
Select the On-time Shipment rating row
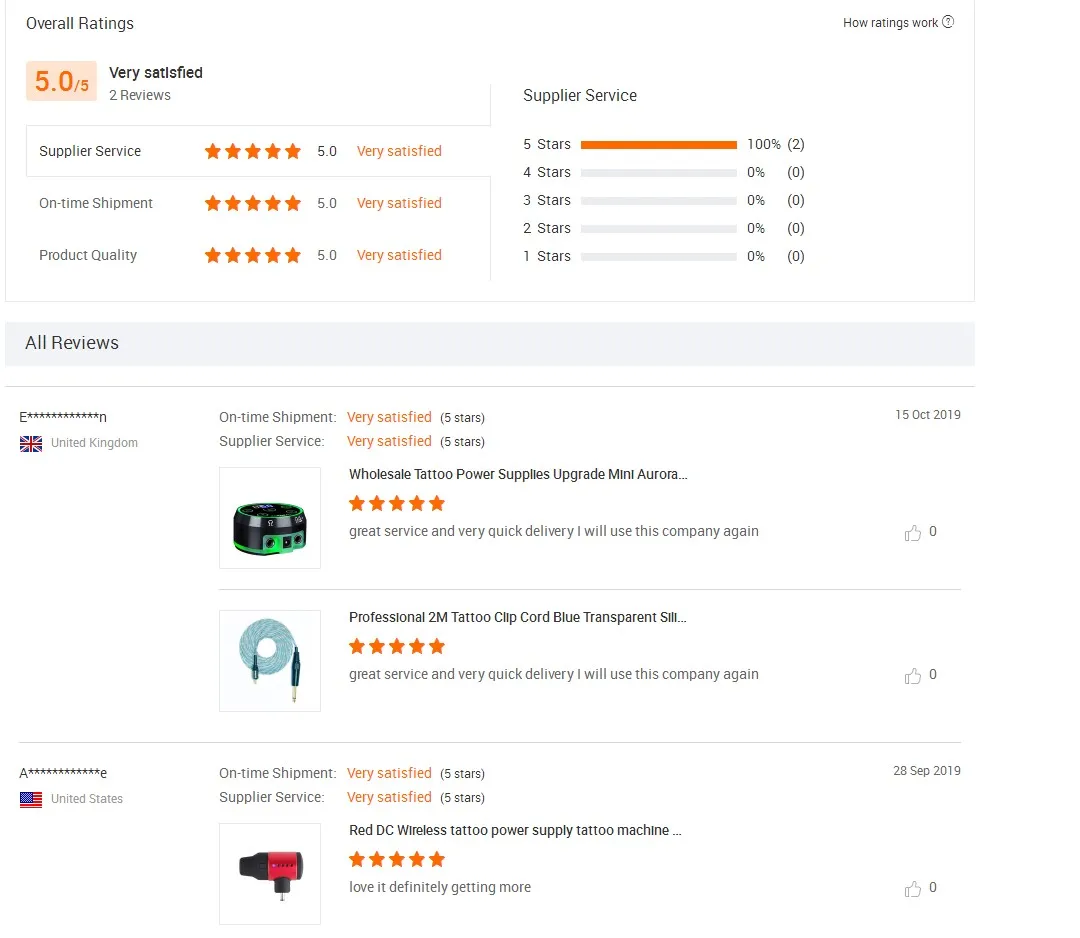(x=96, y=203)
